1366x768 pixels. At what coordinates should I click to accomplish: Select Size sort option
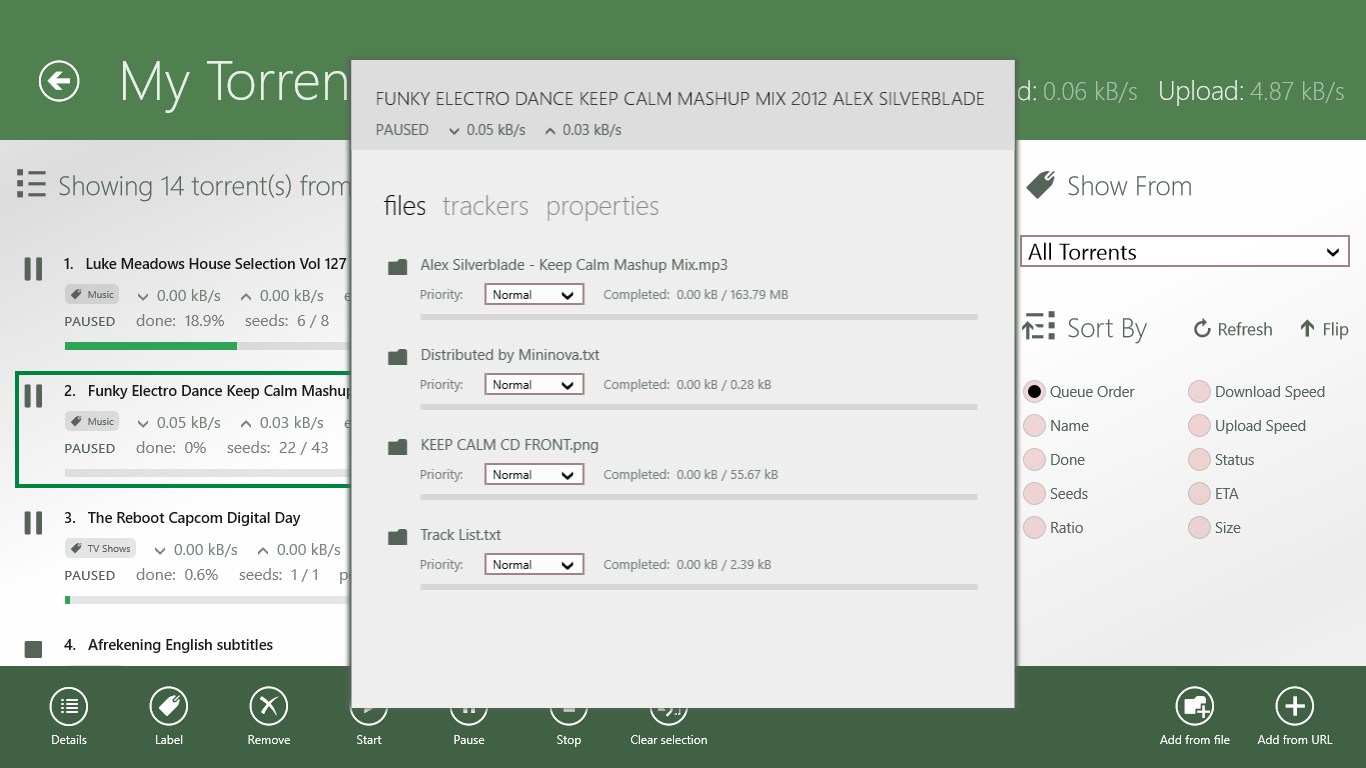[1199, 528]
